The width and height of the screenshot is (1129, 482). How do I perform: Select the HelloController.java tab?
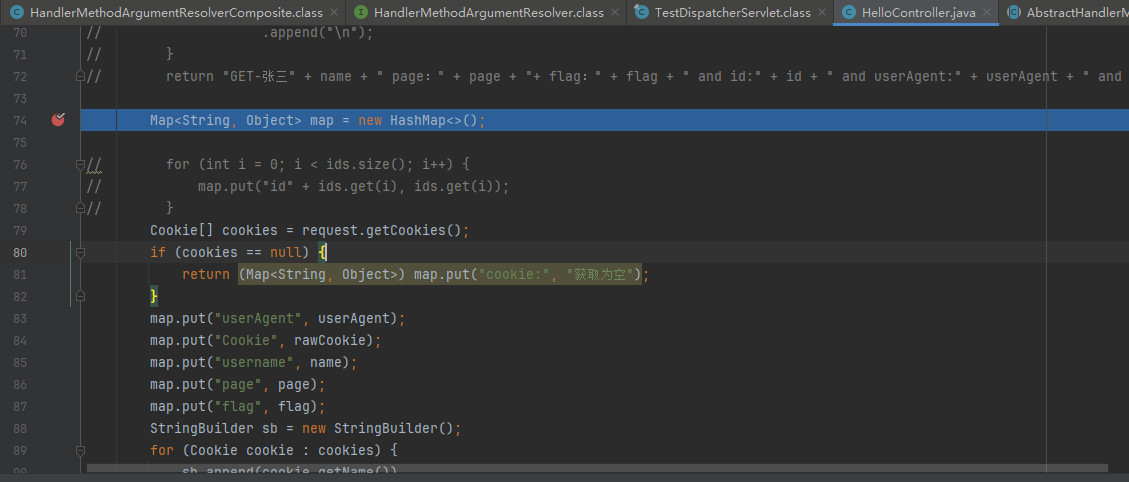919,12
